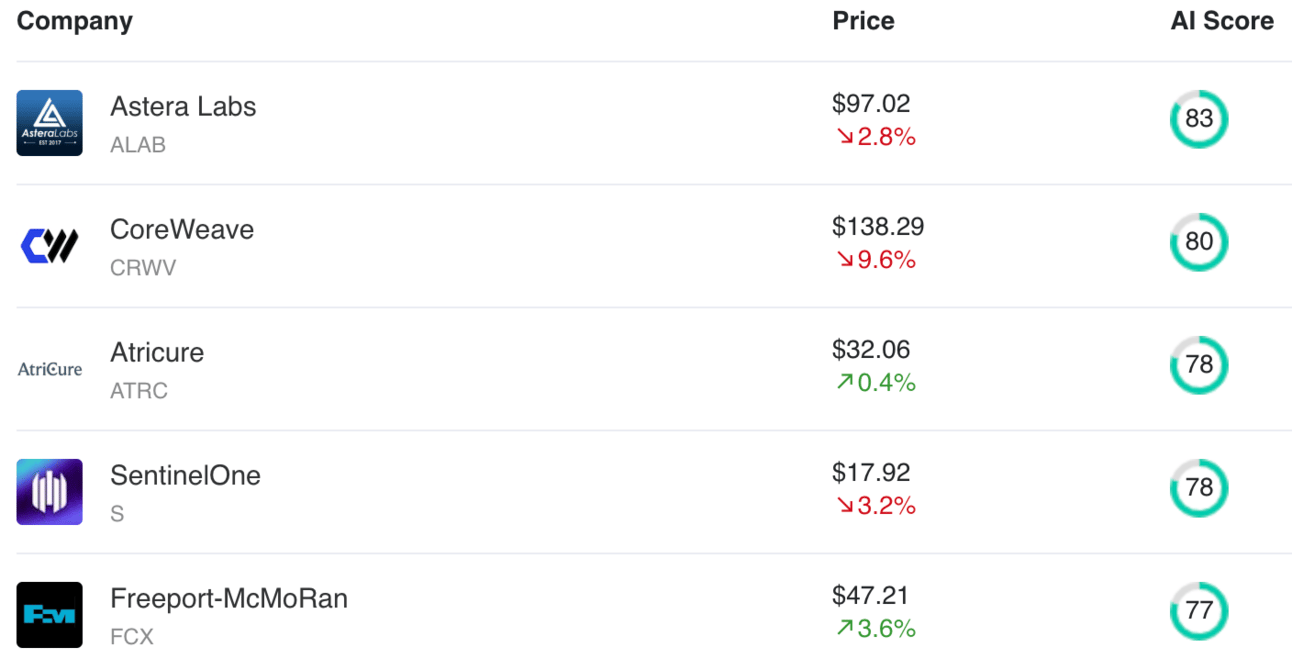The width and height of the screenshot is (1292, 670).
Task: Sort by the Price column header
Action: [x=863, y=21]
